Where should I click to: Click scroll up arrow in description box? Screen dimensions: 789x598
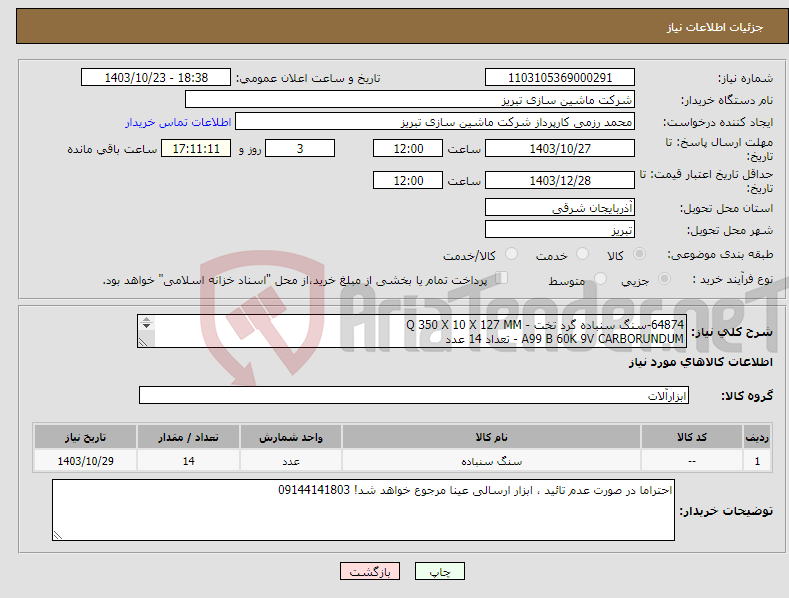pyautogui.click(x=146, y=320)
